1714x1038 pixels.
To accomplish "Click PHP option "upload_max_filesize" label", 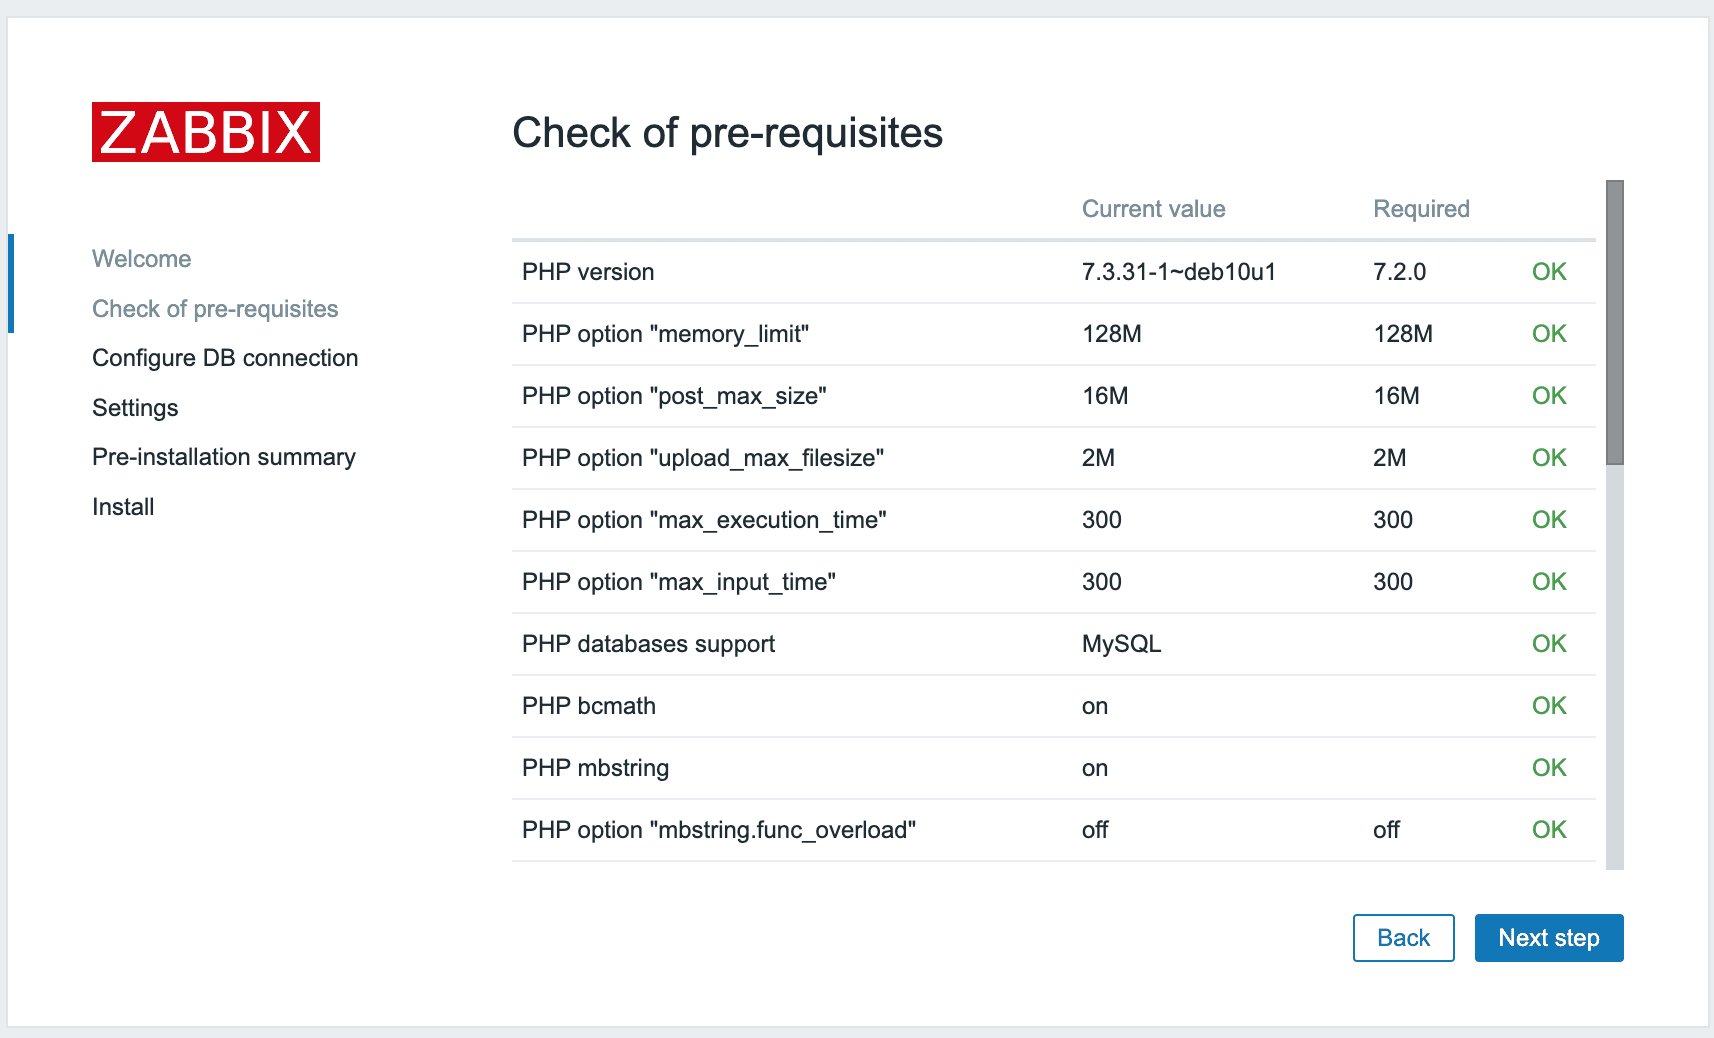I will 703,458.
